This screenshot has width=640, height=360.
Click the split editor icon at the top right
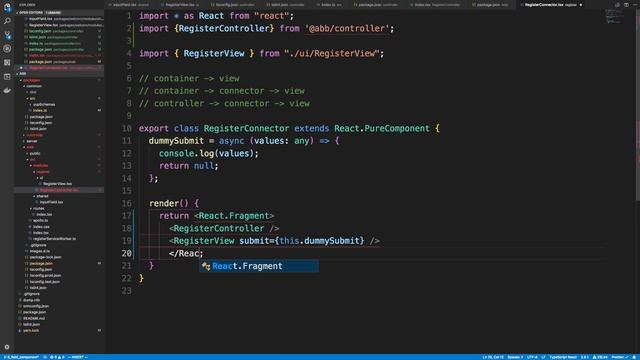coord(626,5)
